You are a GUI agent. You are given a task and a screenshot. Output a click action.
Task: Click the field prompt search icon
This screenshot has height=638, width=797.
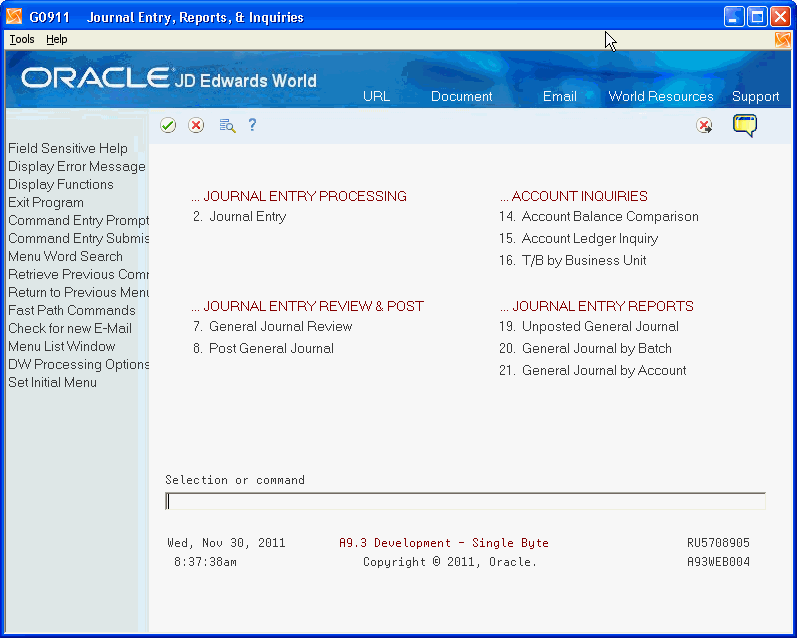227,125
